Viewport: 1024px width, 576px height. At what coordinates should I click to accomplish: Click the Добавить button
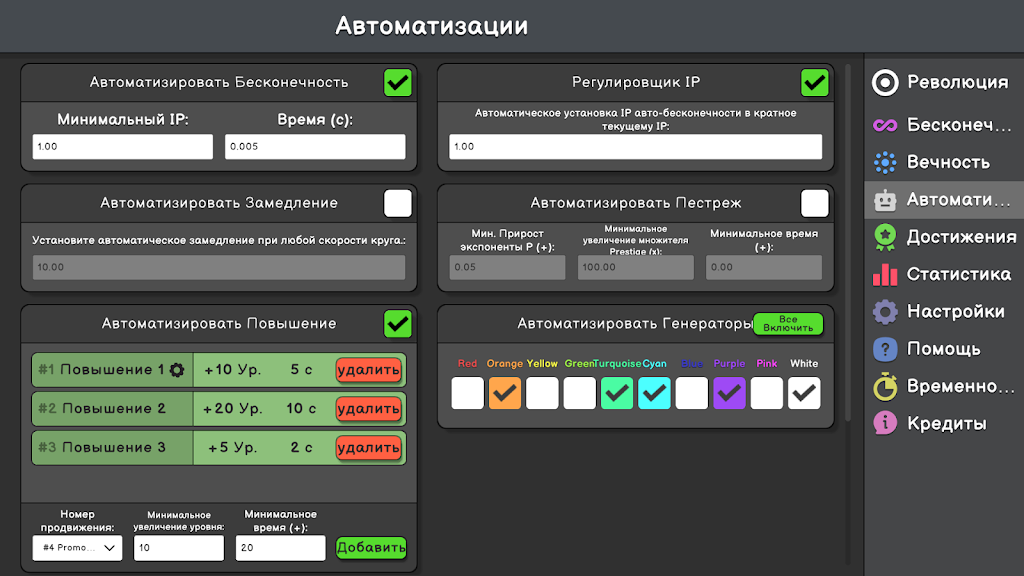click(371, 548)
